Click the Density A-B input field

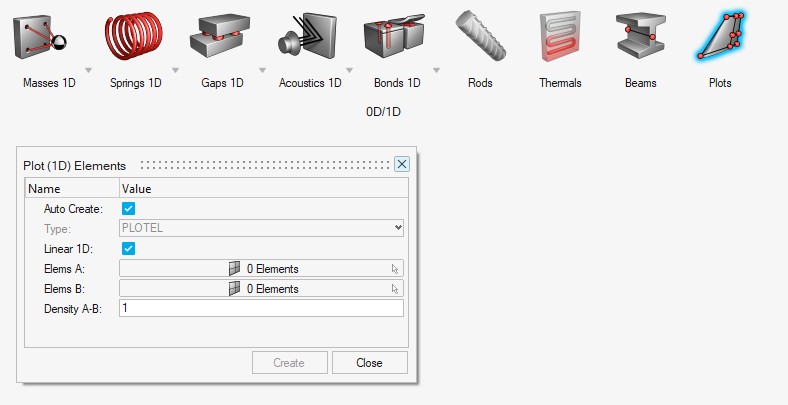(x=261, y=308)
